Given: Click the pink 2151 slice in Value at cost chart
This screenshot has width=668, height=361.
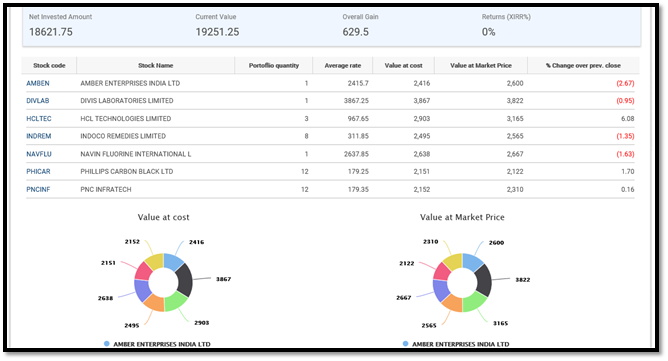Looking at the screenshot, I should coord(143,271).
